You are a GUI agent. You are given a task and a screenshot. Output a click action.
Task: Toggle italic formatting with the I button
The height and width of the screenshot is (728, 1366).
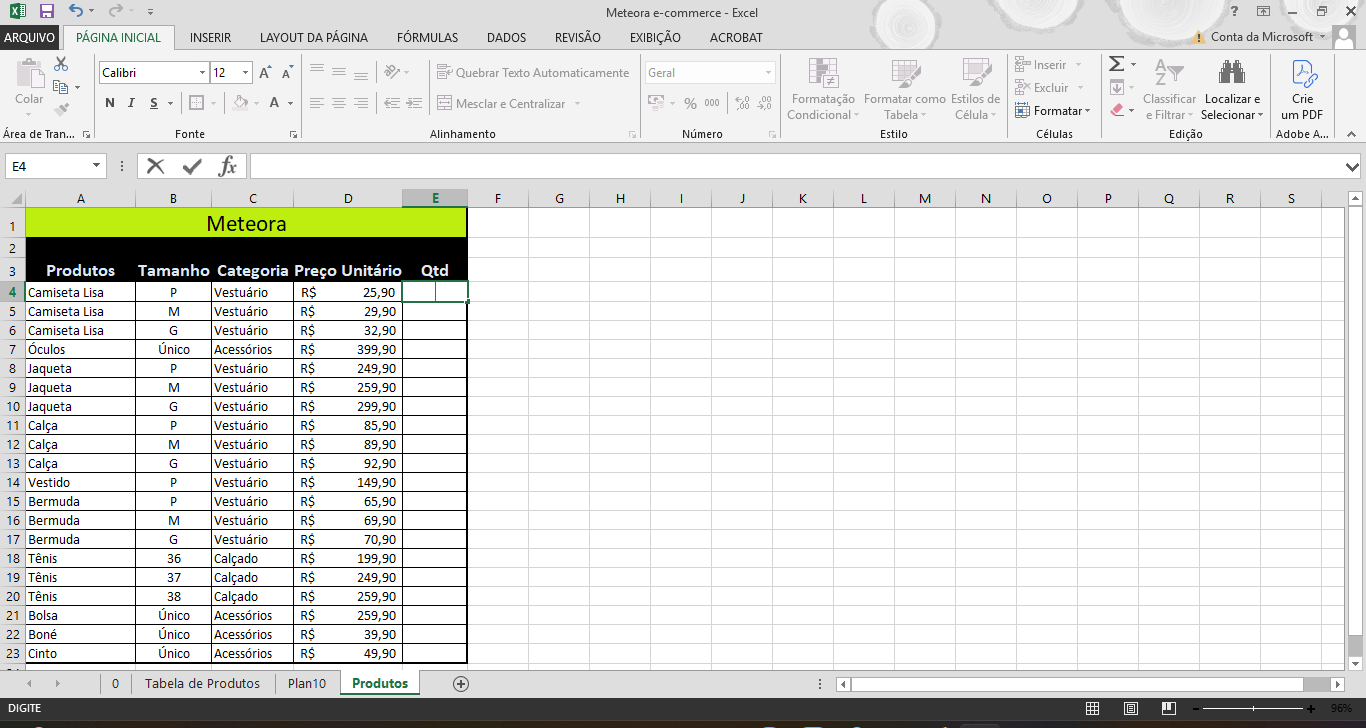[132, 103]
